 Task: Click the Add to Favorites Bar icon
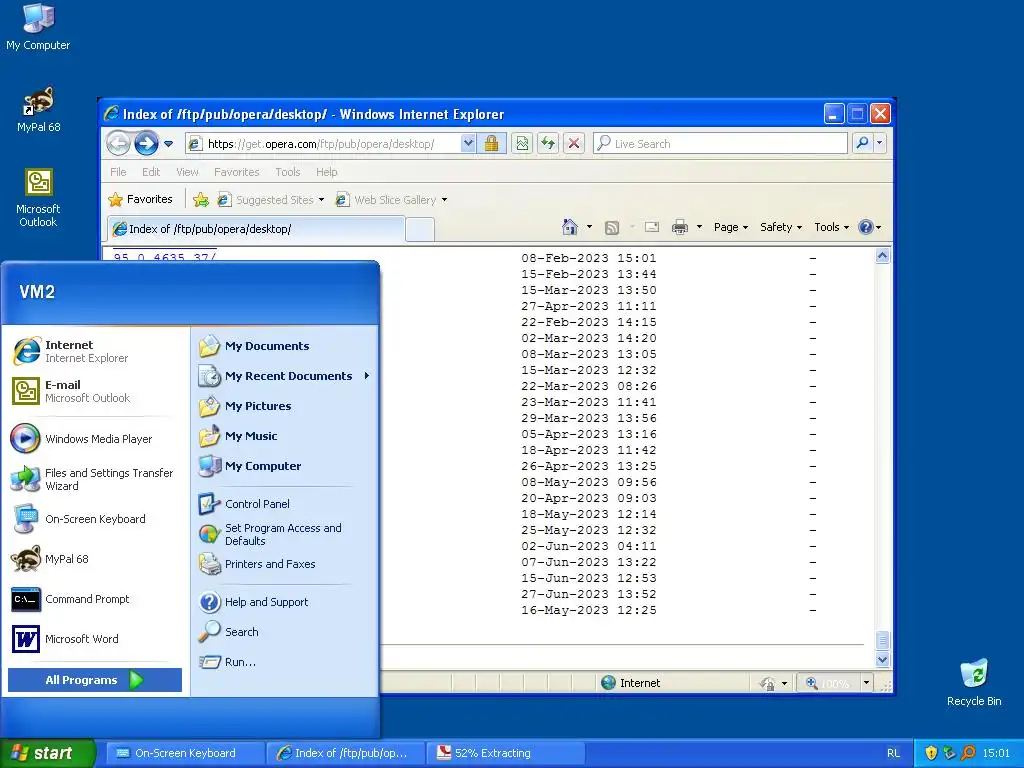coord(200,200)
